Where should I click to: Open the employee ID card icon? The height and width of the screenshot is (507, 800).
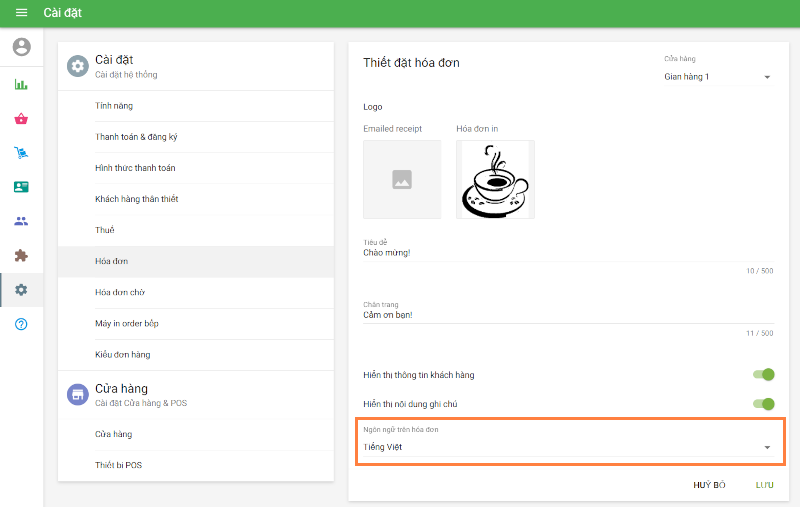[21, 187]
